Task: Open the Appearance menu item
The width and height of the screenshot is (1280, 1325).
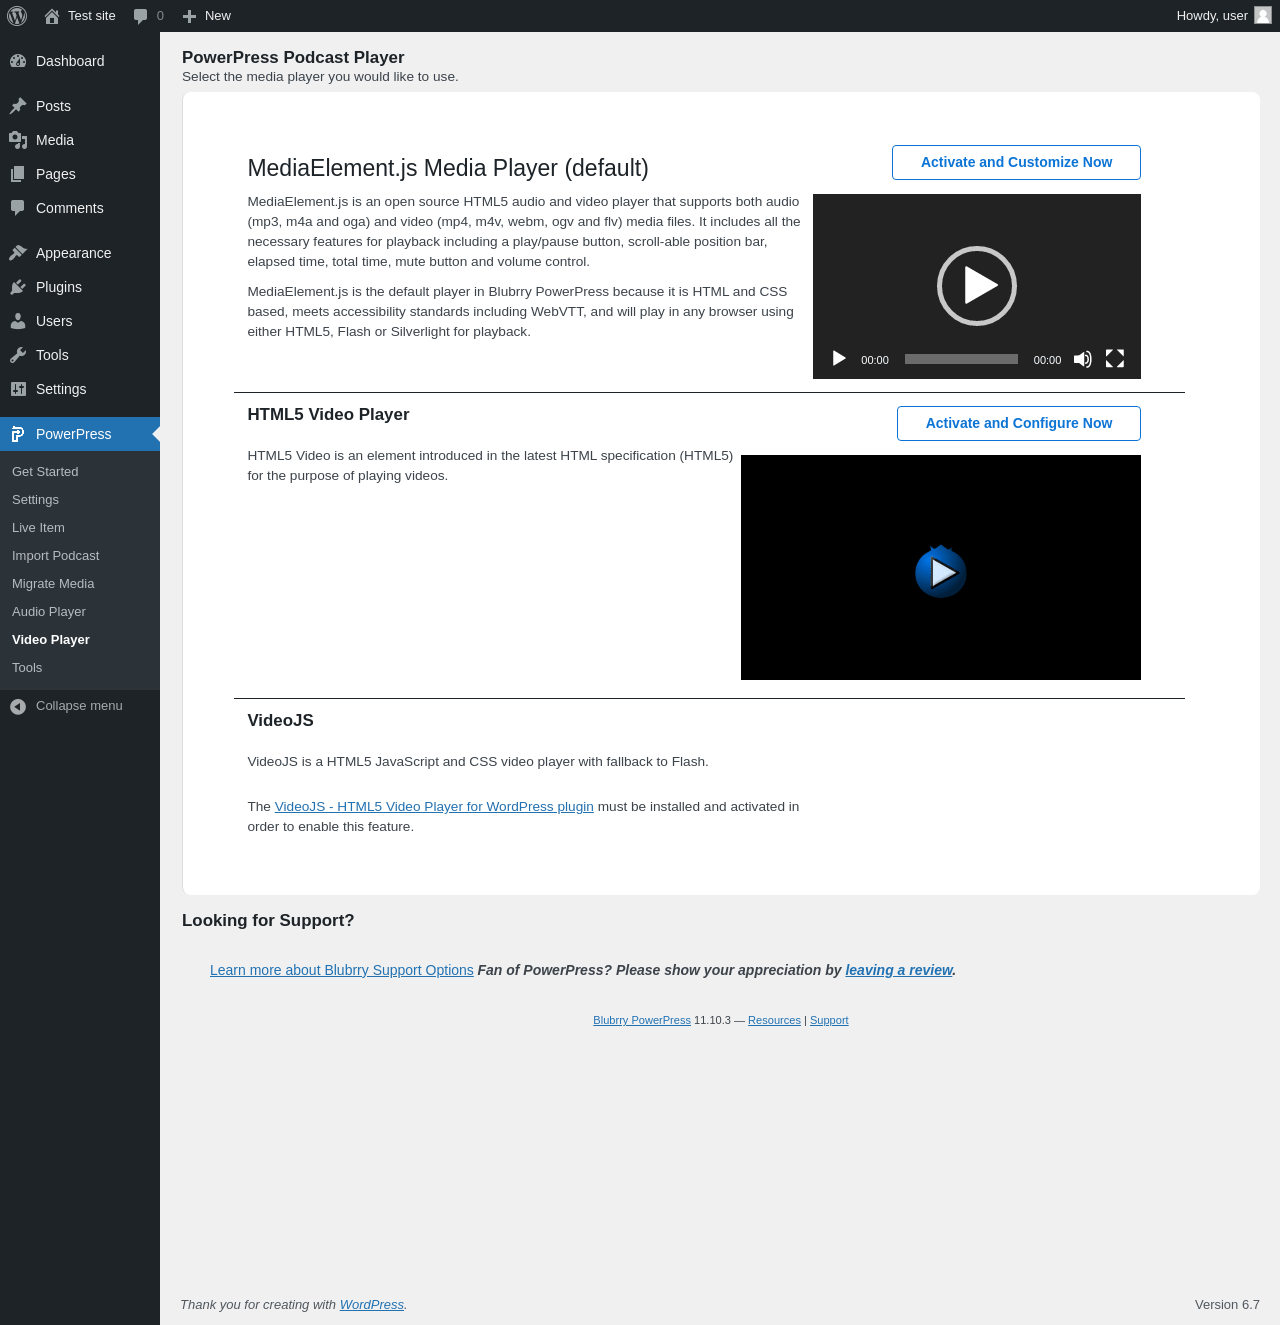Action: pyautogui.click(x=80, y=253)
